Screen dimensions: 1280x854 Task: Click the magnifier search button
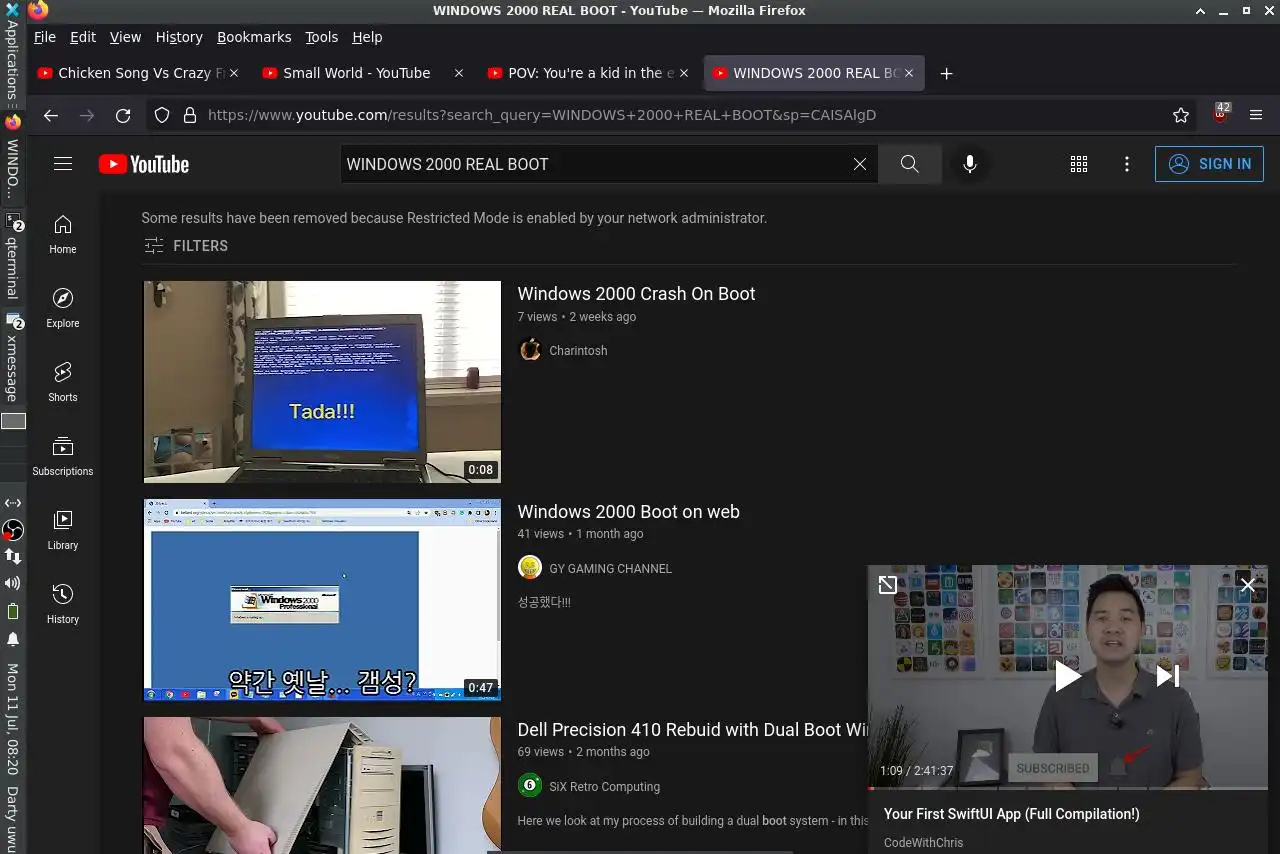coord(909,164)
